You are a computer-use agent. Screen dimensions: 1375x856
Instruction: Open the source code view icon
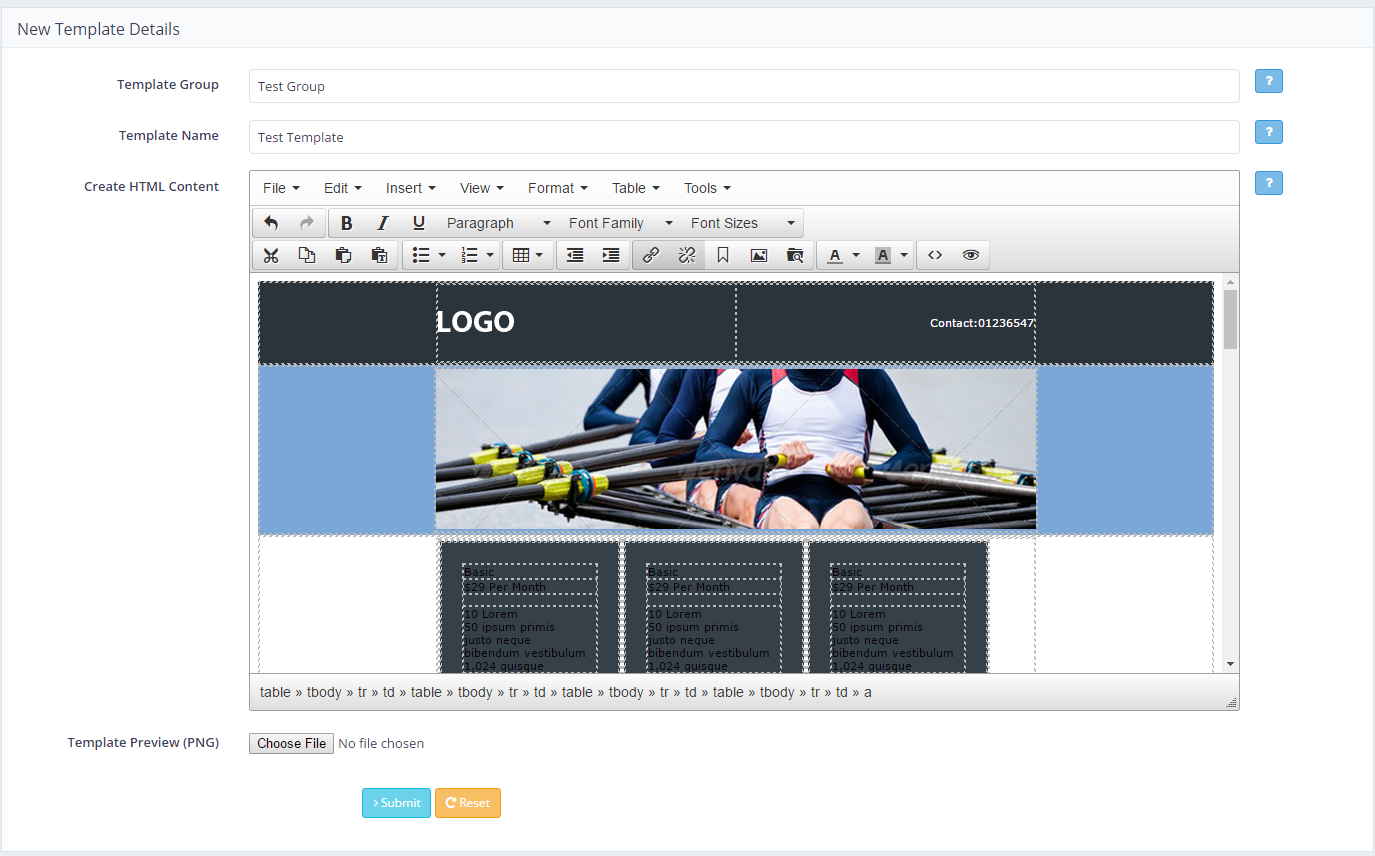[x=934, y=255]
